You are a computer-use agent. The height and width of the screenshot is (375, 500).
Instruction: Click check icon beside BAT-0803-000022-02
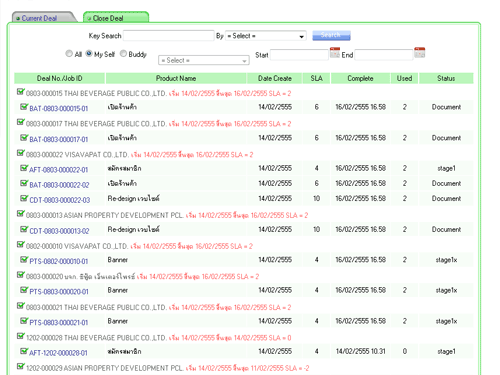coord(24,183)
